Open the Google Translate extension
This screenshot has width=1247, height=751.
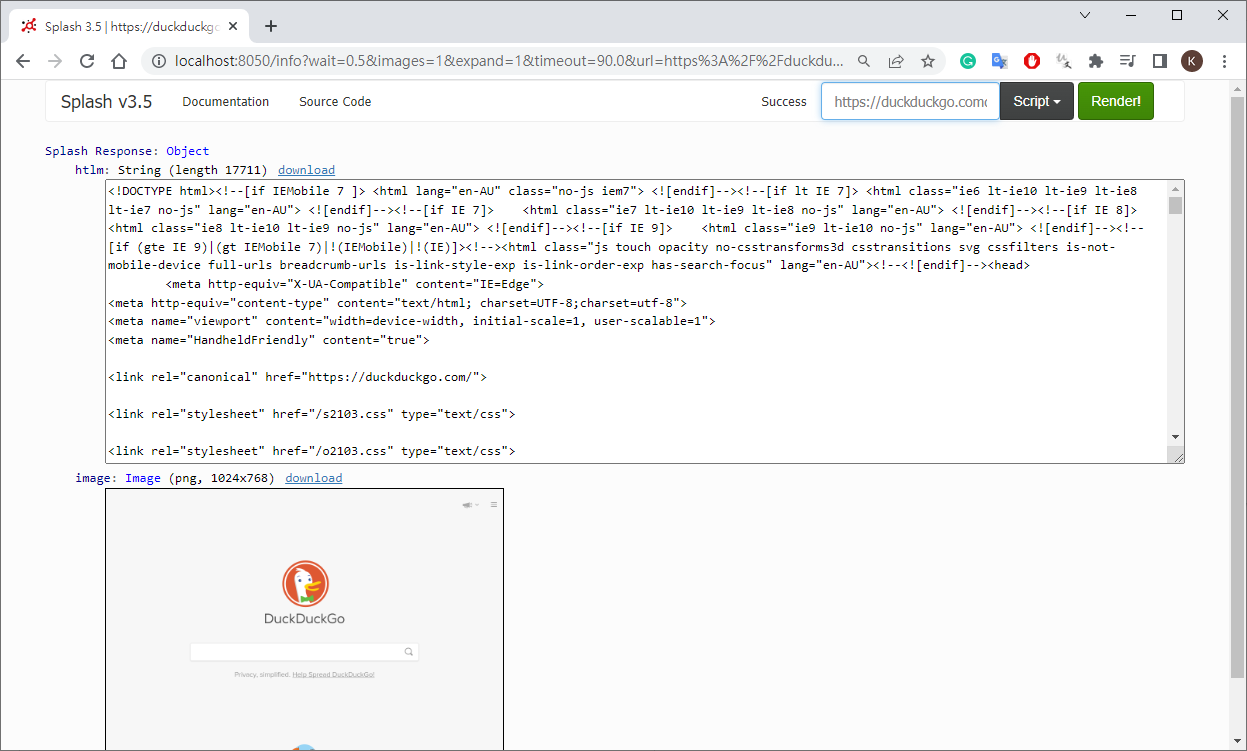[999, 61]
